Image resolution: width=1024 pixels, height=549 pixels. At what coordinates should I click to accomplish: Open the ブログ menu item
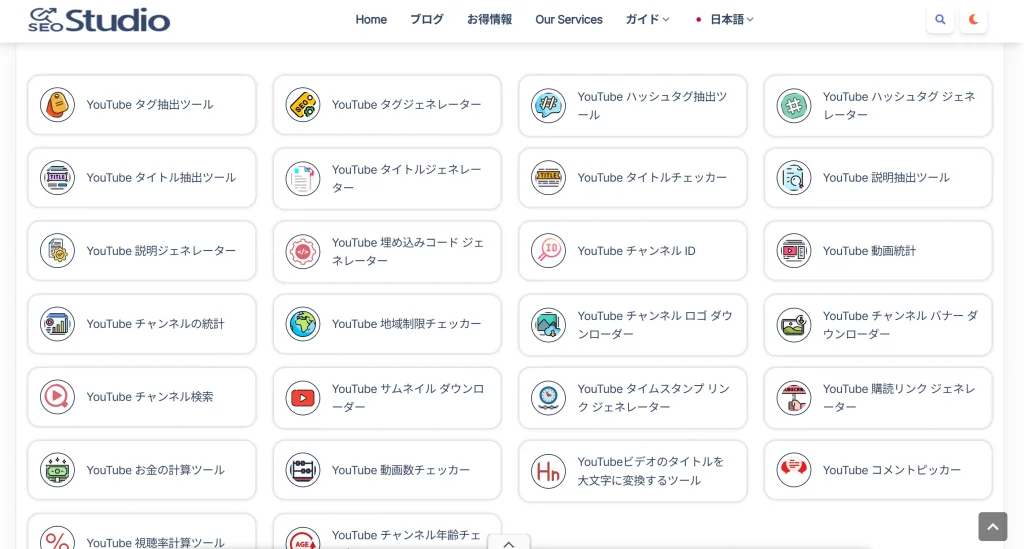coord(427,20)
